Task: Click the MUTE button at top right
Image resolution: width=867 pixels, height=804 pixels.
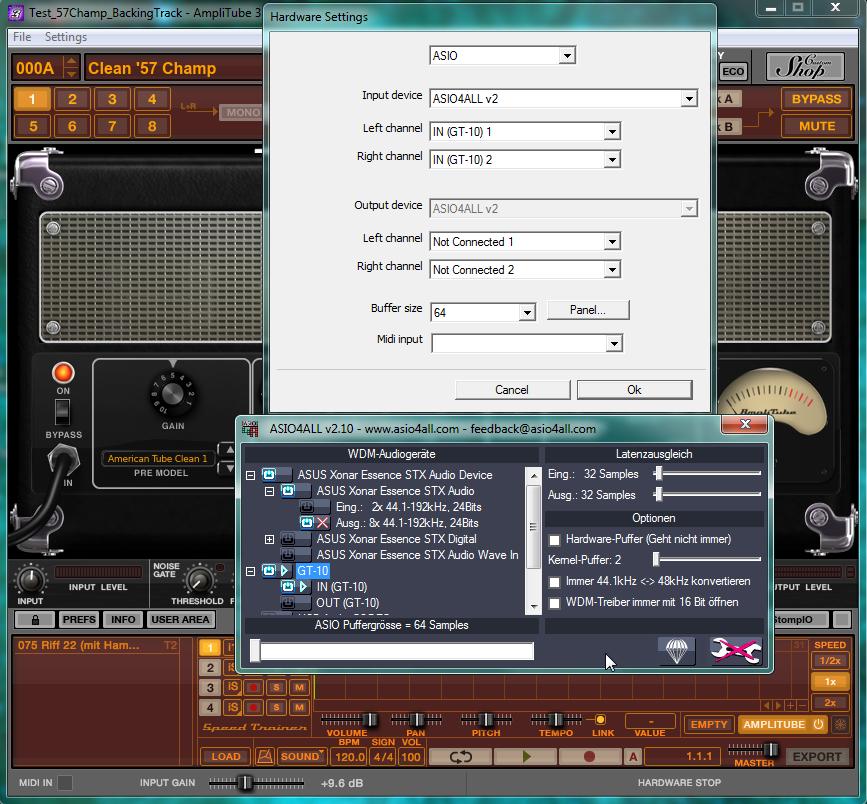Action: point(816,126)
